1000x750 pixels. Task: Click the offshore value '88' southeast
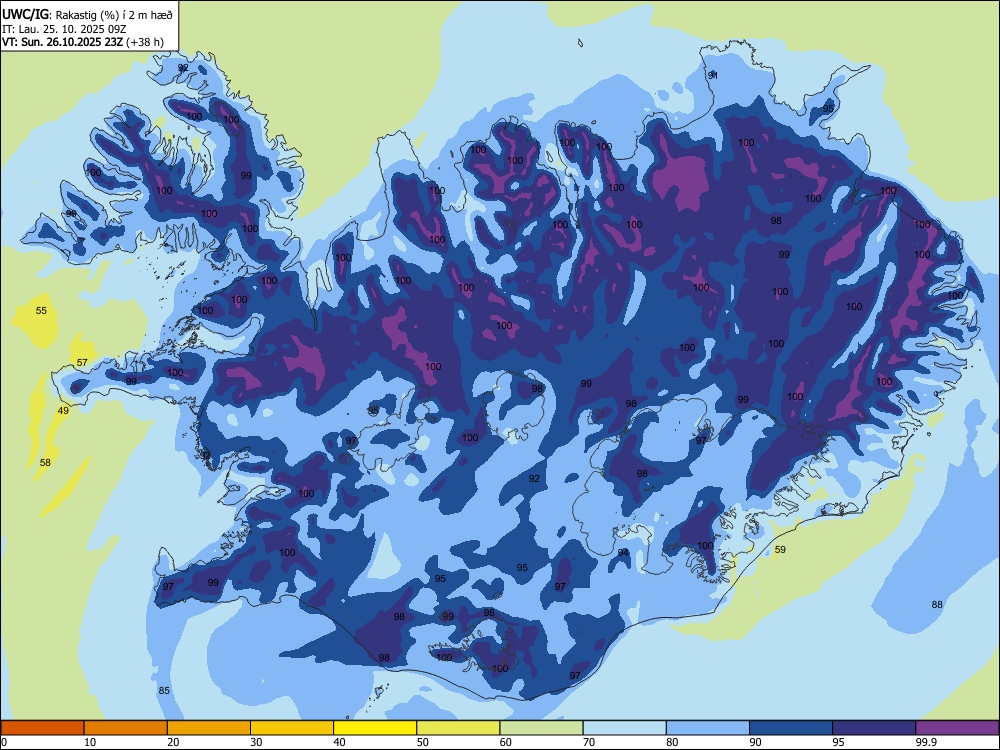click(x=937, y=605)
